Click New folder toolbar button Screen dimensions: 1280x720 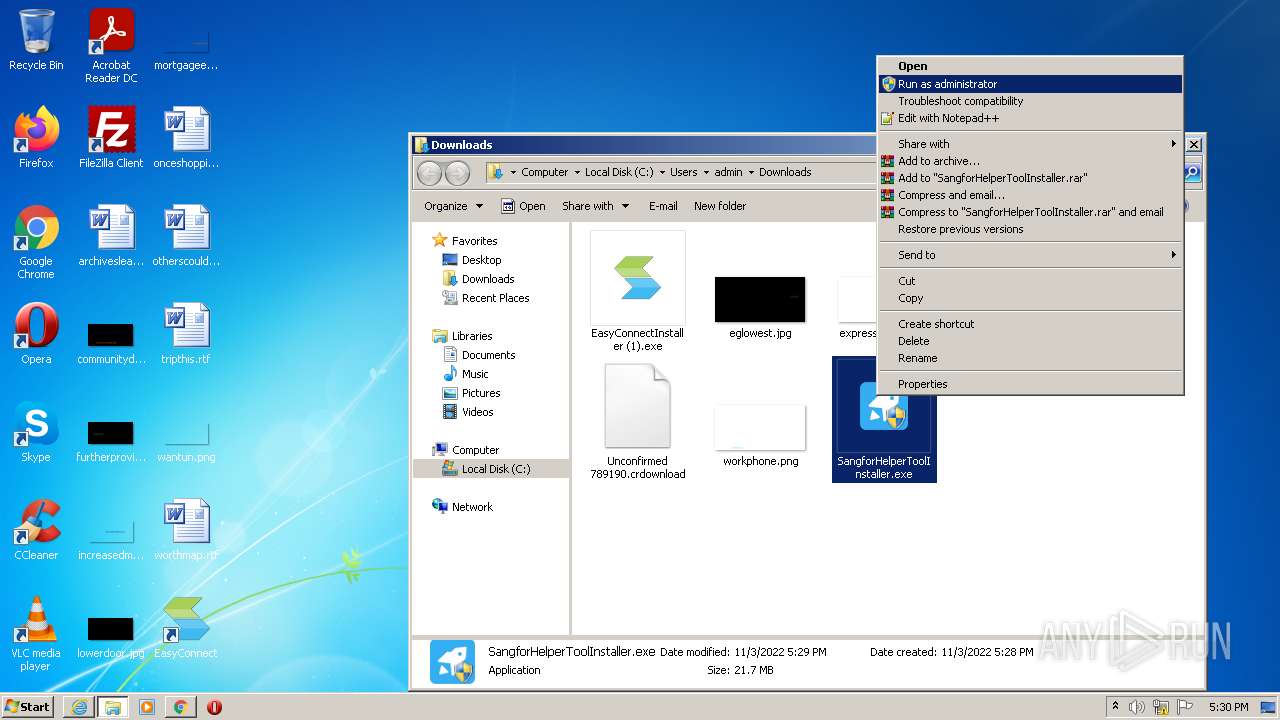tap(720, 206)
